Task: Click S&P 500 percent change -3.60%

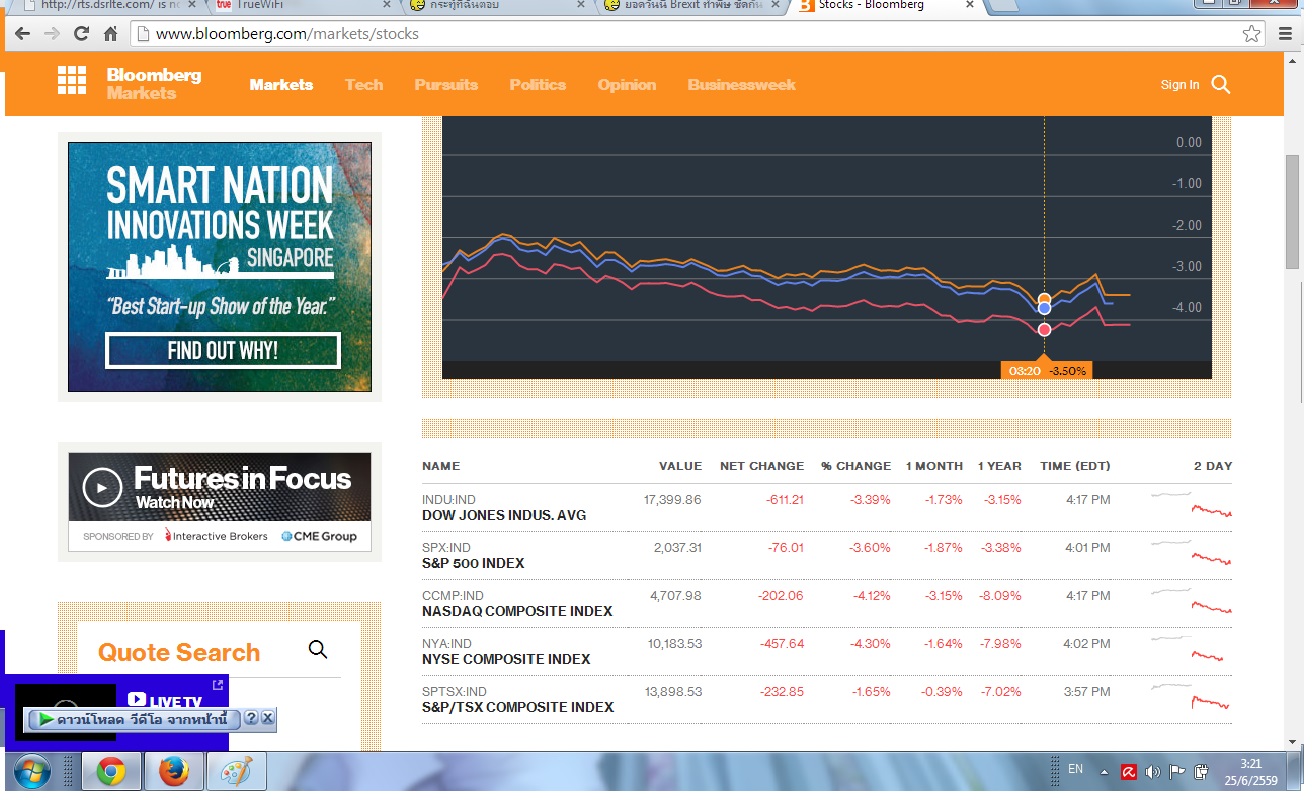Action: [870, 547]
